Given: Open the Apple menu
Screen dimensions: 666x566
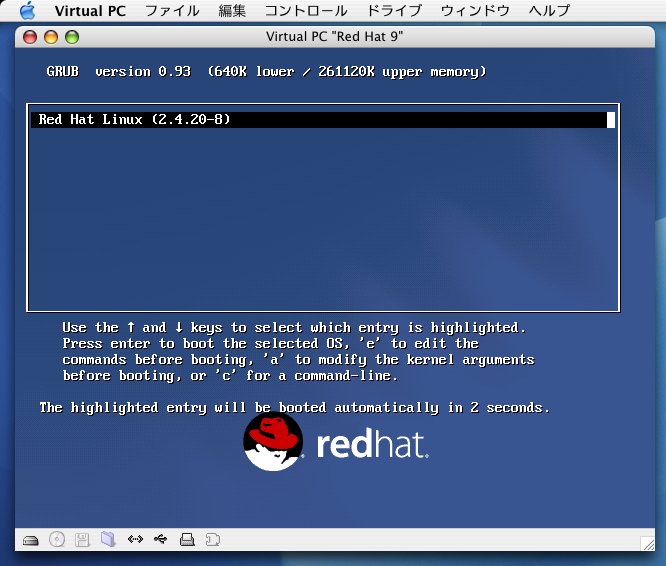Looking at the screenshot, I should [28, 10].
